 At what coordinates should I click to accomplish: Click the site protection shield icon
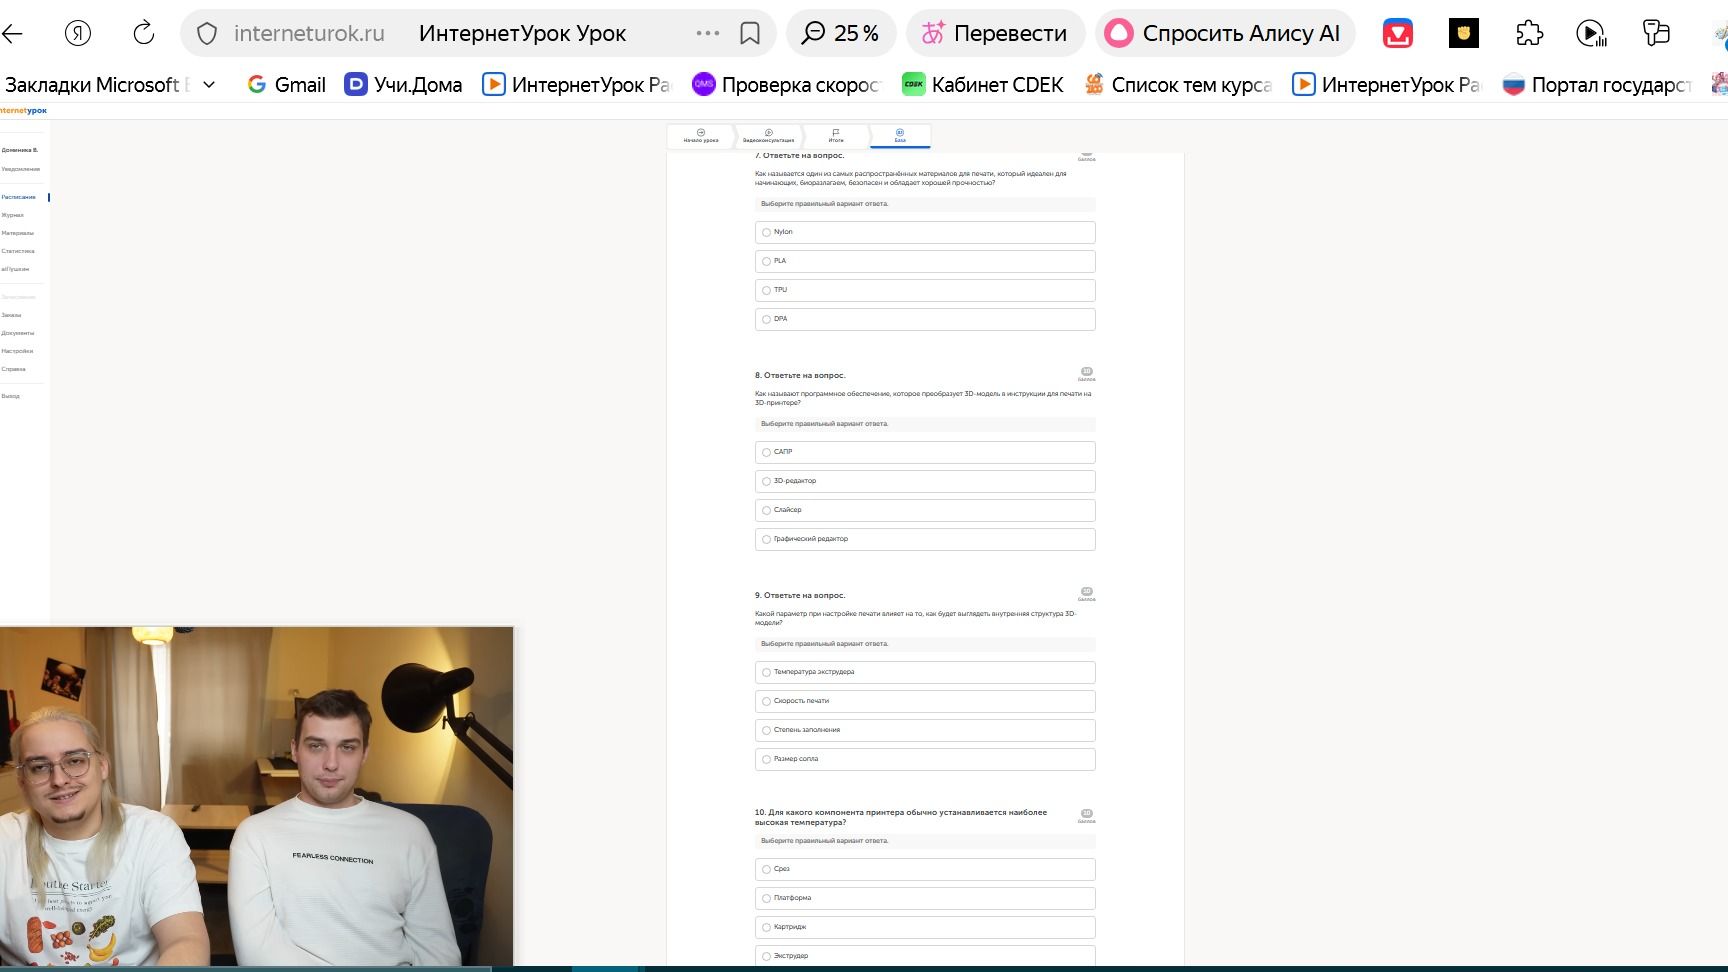click(207, 33)
